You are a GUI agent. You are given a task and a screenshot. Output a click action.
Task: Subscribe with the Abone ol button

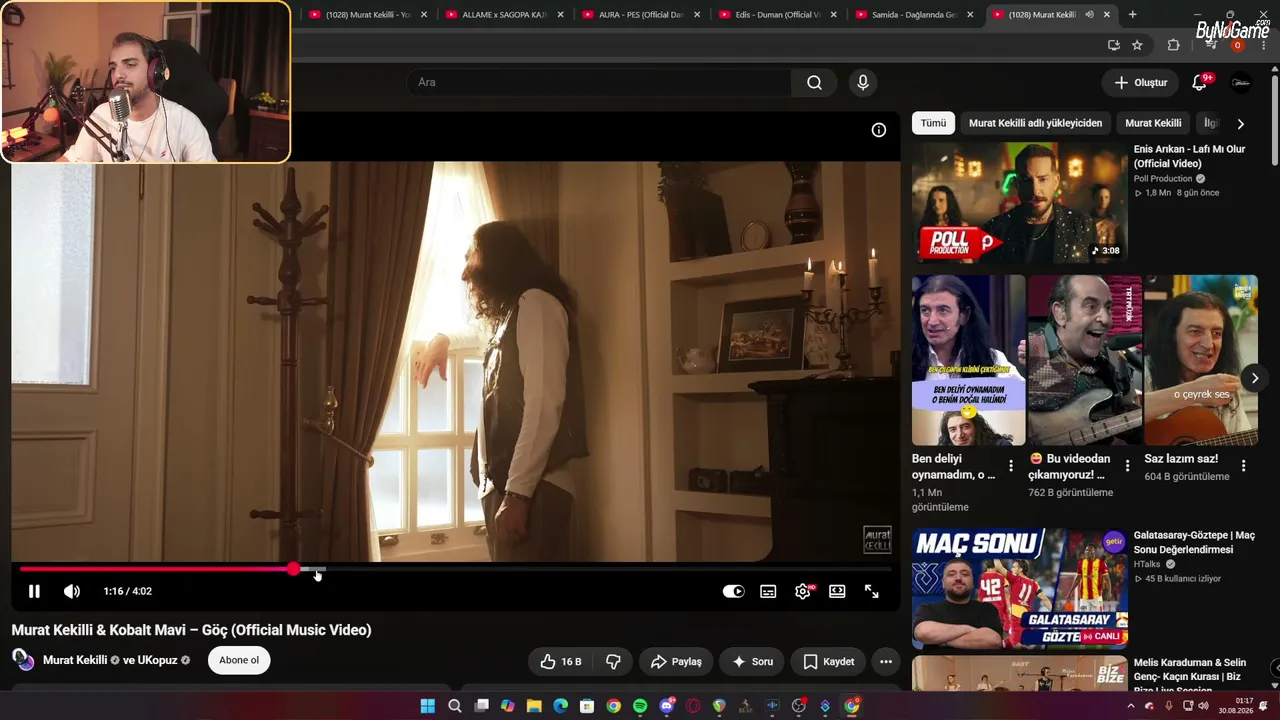(x=239, y=660)
